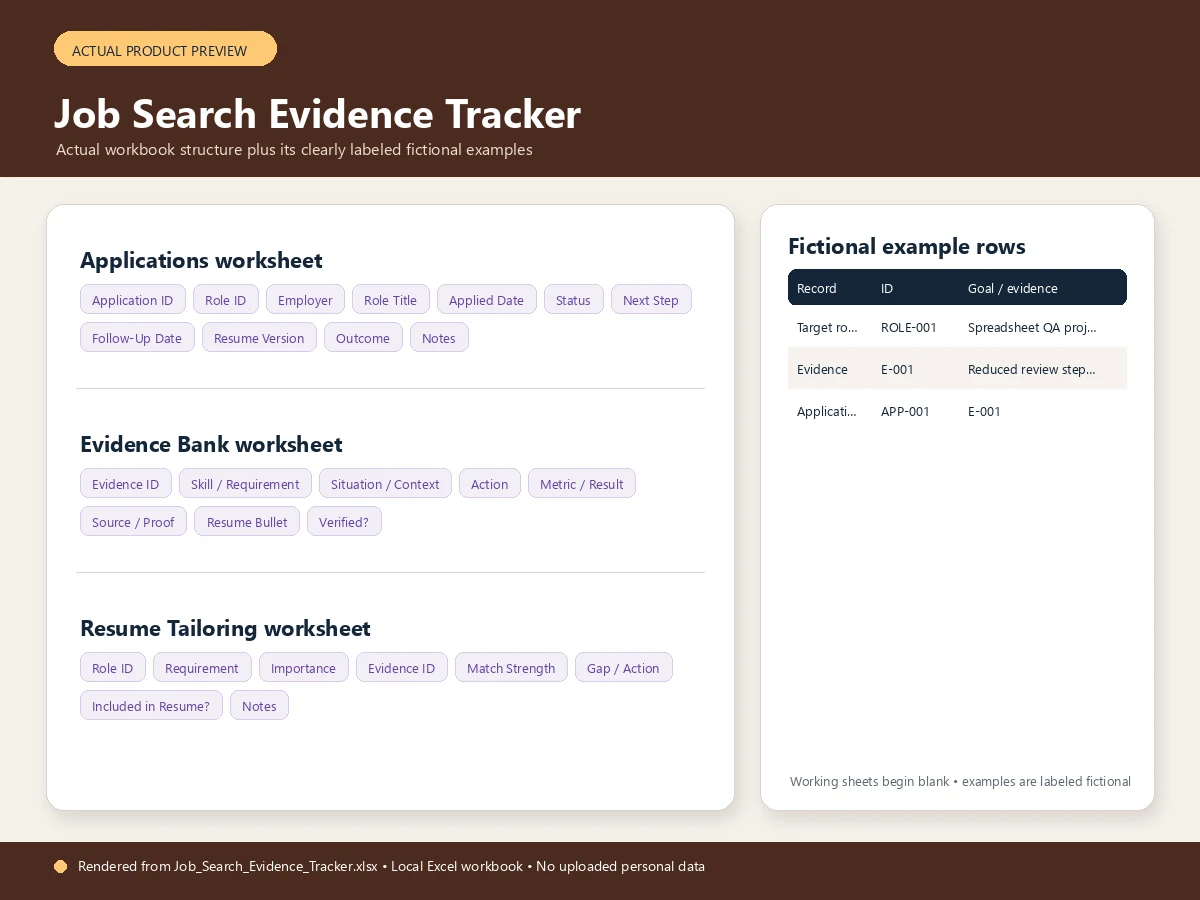Select the truncated Target ro… cell
The width and height of the screenshot is (1200, 900).
point(828,327)
